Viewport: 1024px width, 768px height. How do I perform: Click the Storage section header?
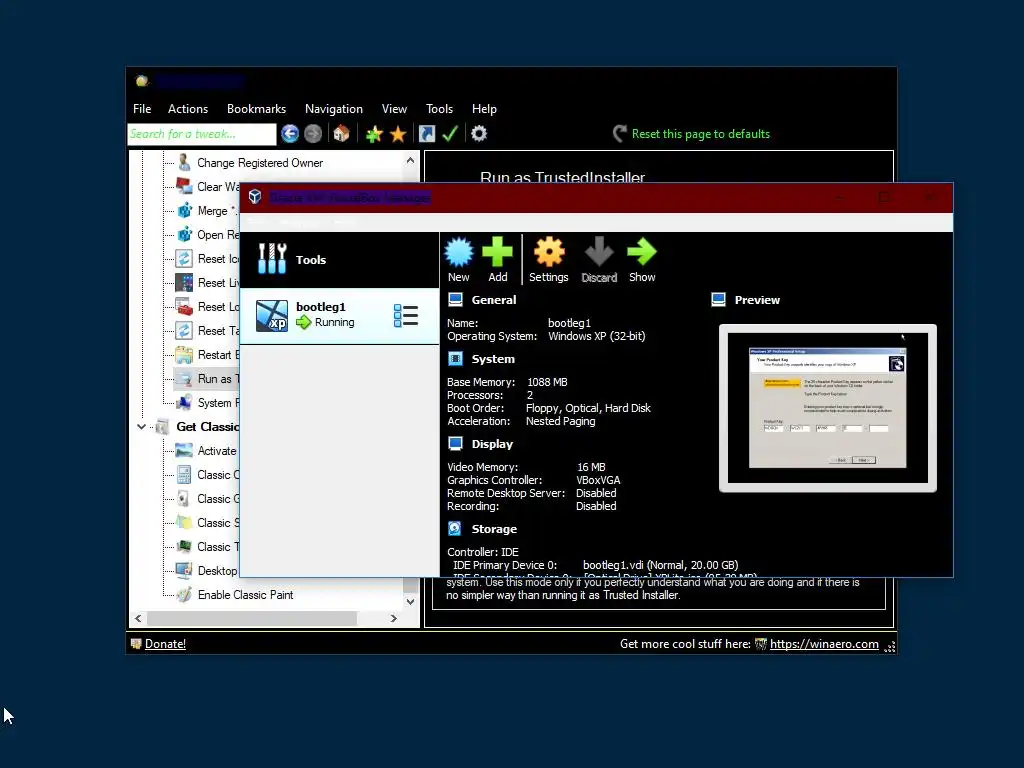[494, 529]
